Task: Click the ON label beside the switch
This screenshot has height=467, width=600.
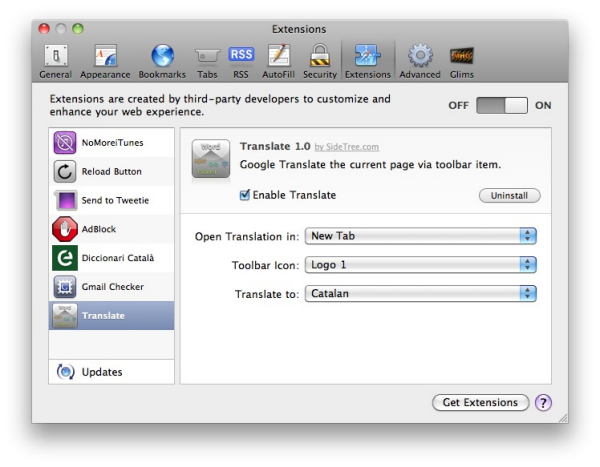Action: 543,105
